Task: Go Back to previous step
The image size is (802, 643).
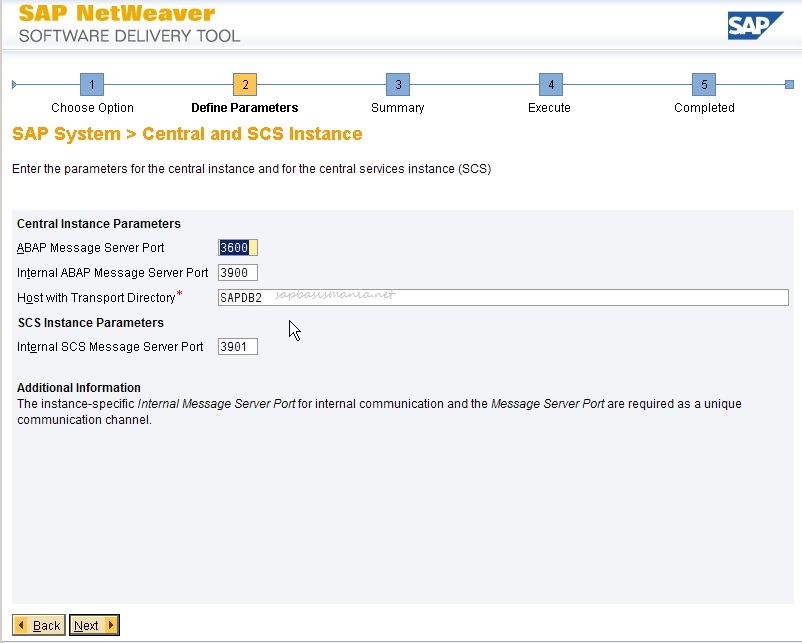Action: (39, 625)
